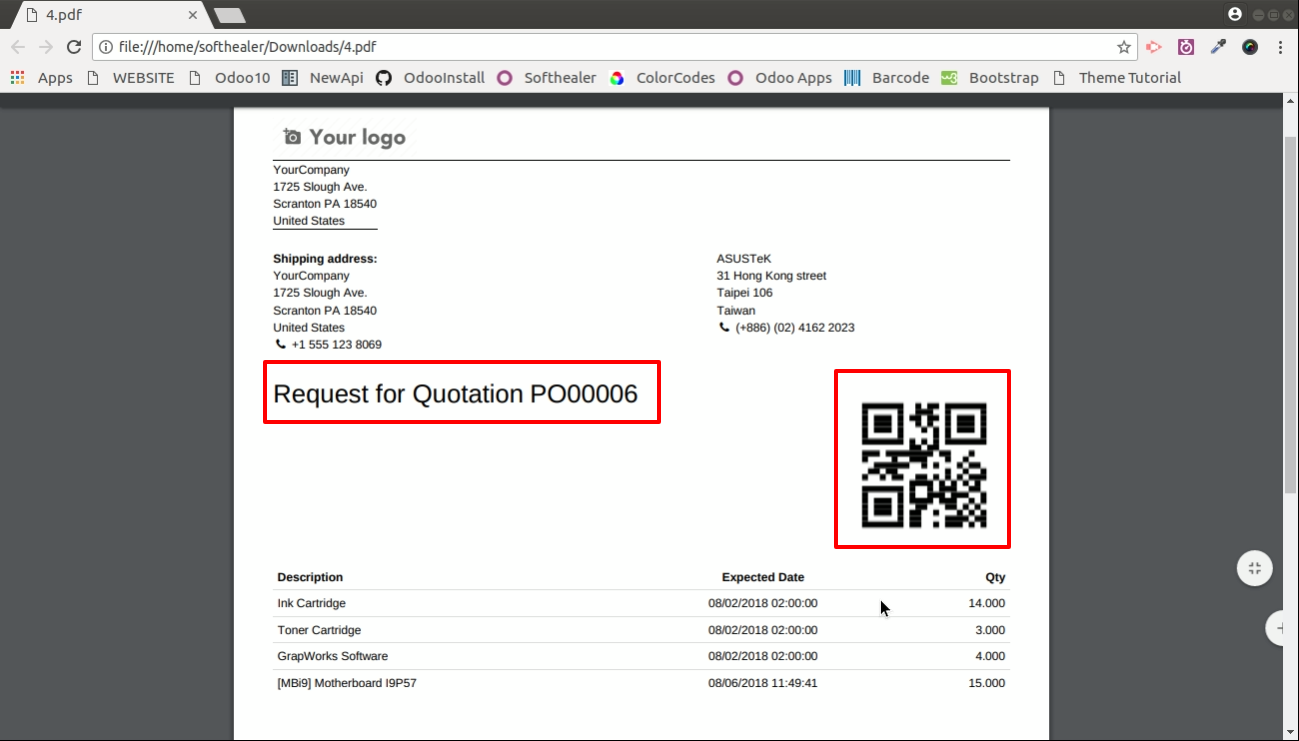The width and height of the screenshot is (1299, 741).
Task: Open the Softhealer bookmark
Action: pos(547,78)
